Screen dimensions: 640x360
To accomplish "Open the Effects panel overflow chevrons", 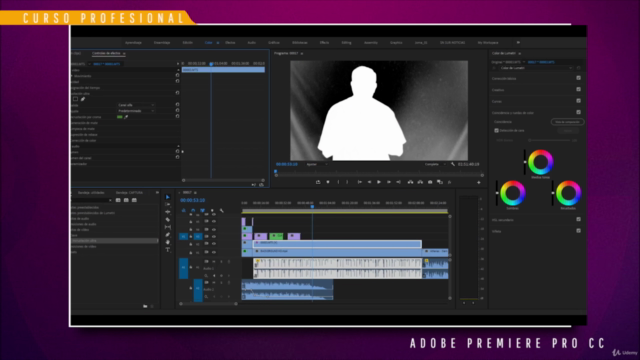I will click(157, 193).
